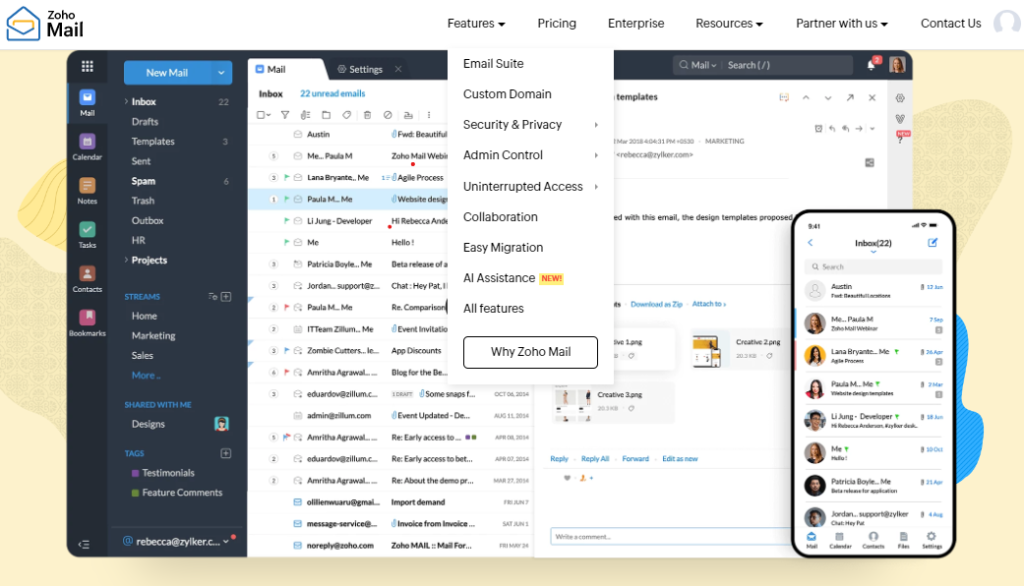Open Contact Us link
Screen dimensions: 1024x586
click(x=950, y=24)
